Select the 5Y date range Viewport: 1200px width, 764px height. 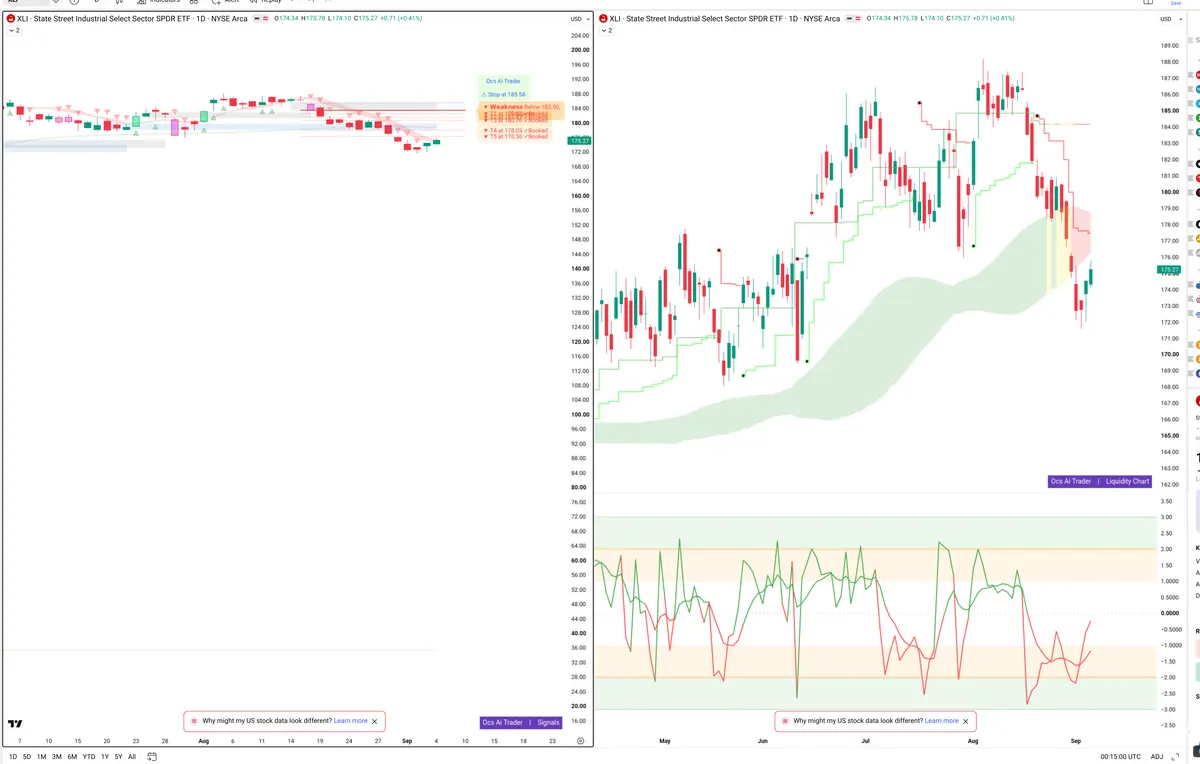[x=118, y=757]
